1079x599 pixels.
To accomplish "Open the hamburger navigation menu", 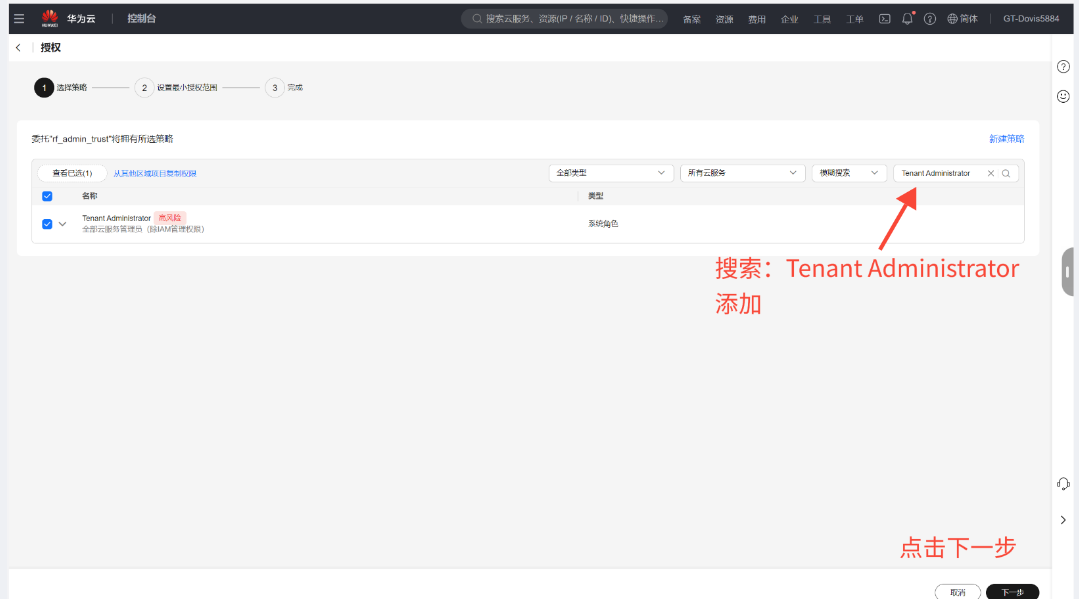I will click(18, 18).
